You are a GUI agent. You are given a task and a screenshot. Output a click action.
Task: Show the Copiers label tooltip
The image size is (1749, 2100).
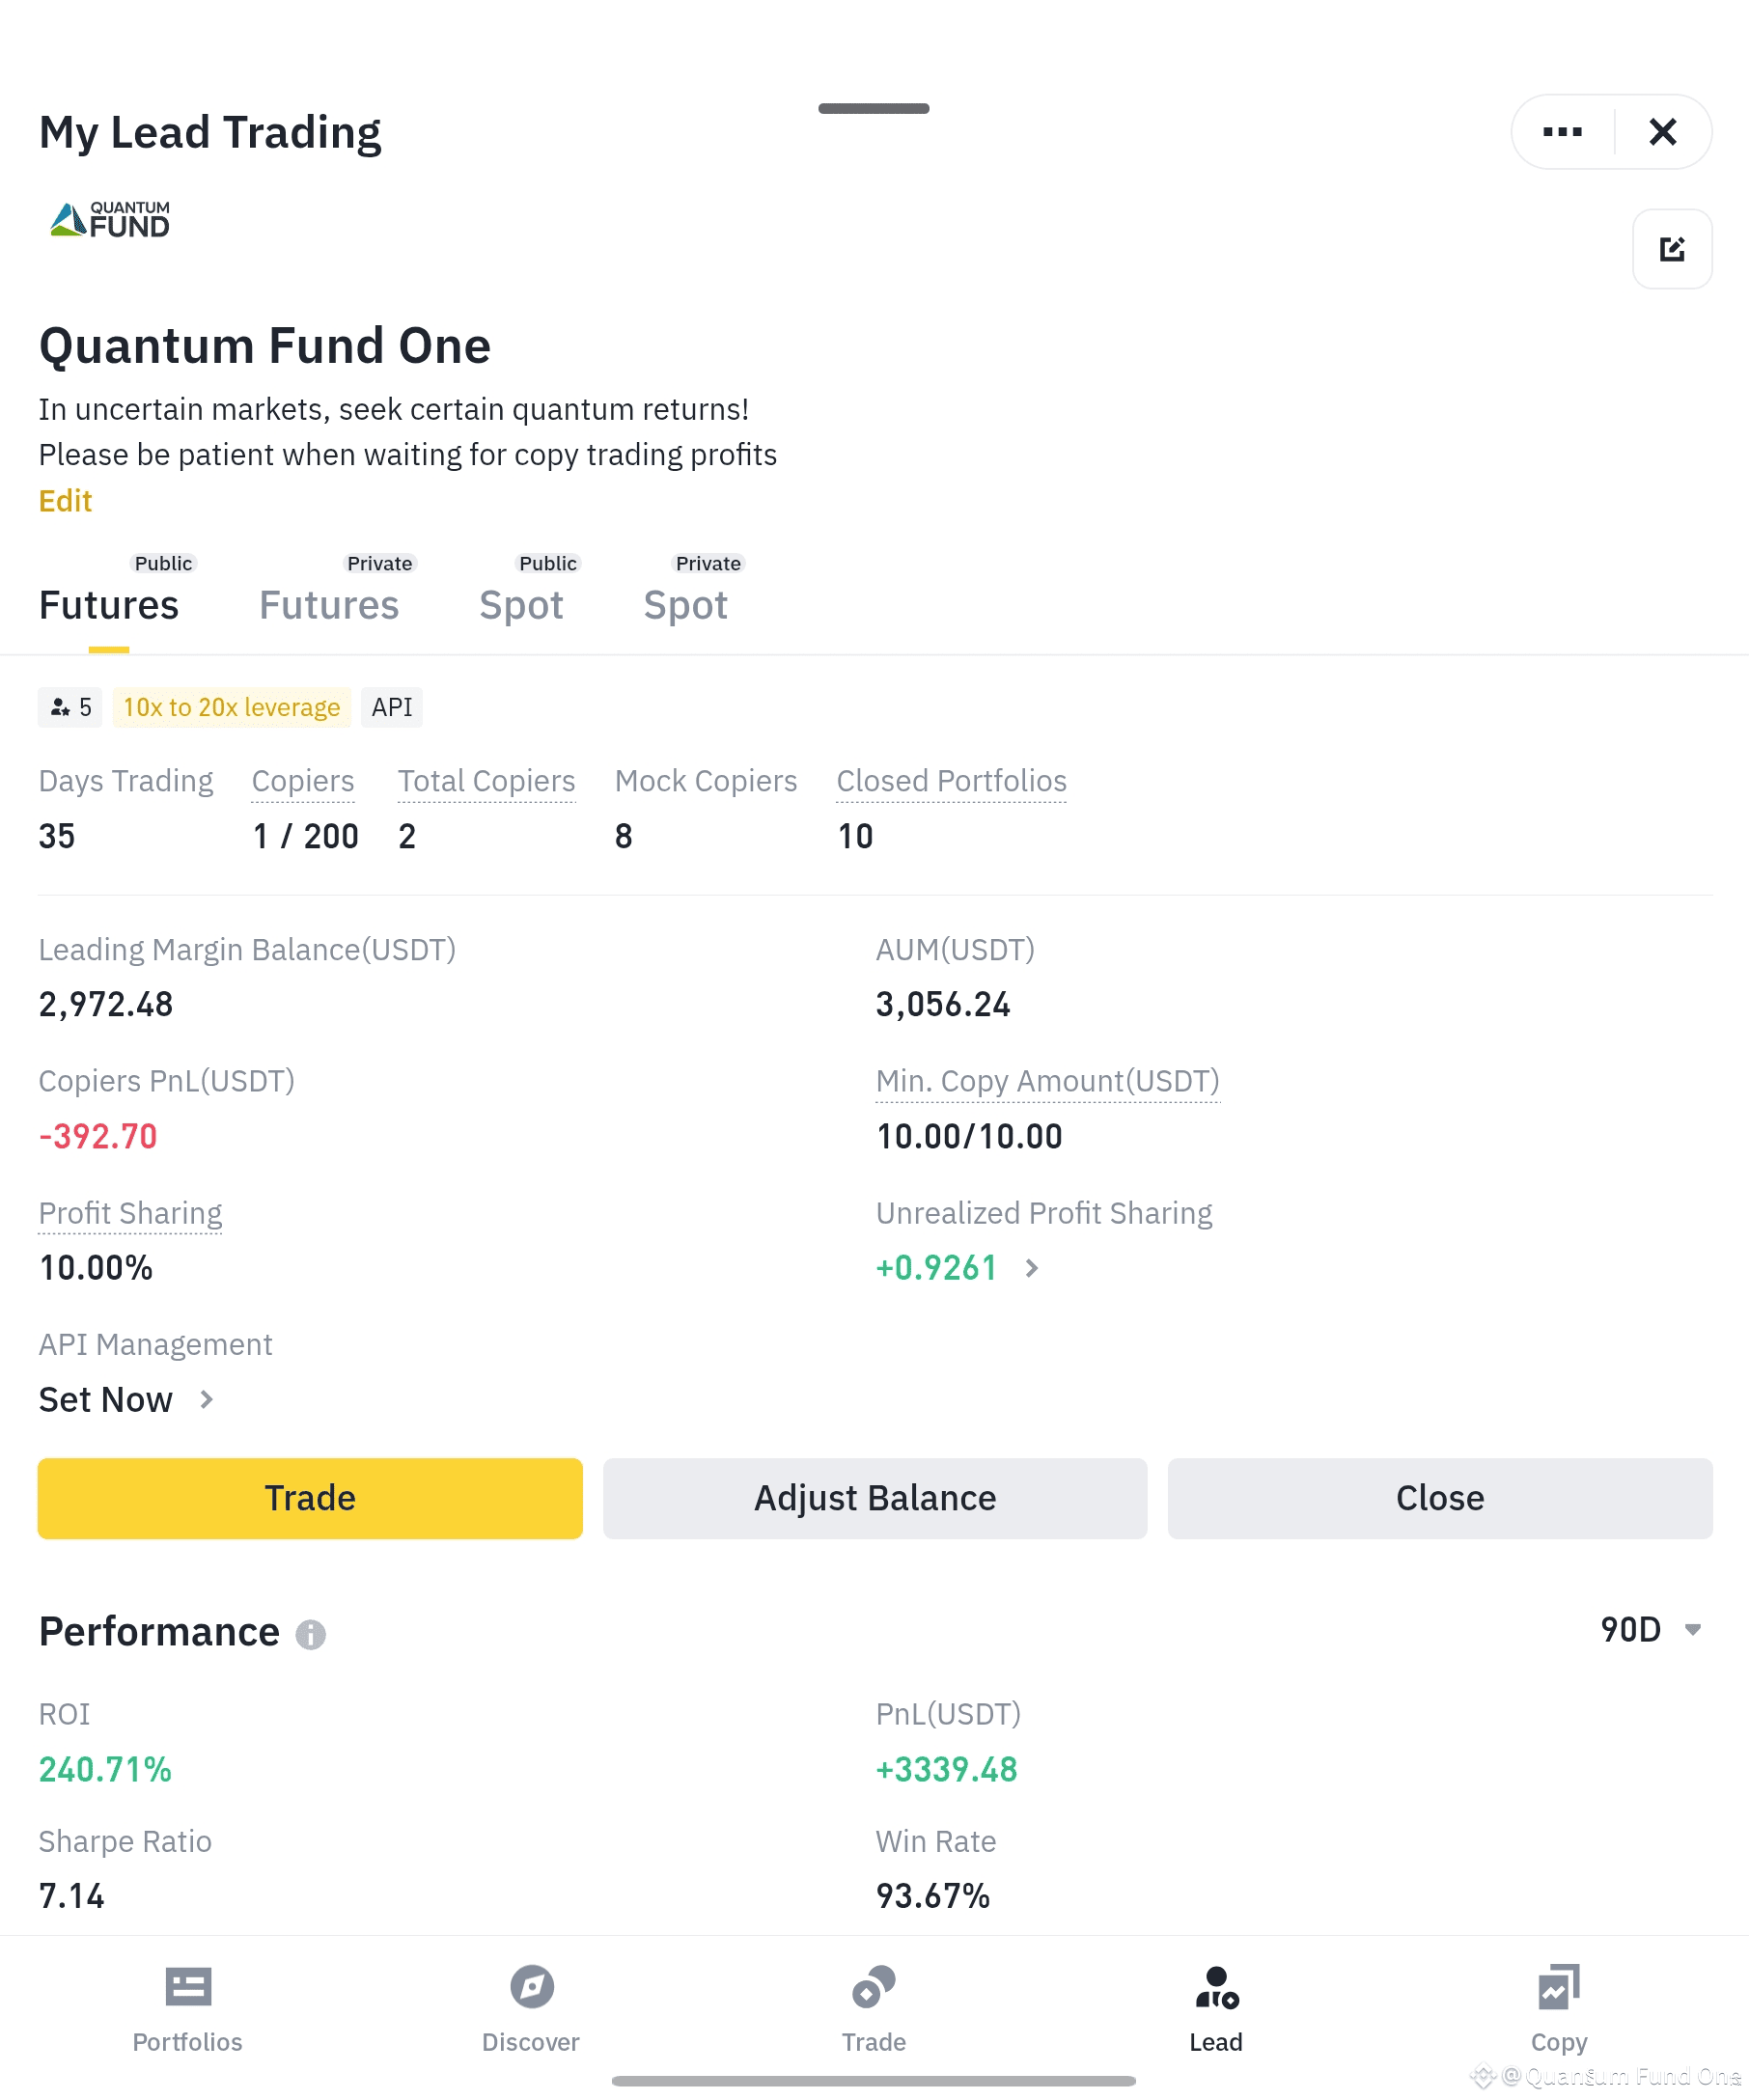click(x=303, y=781)
